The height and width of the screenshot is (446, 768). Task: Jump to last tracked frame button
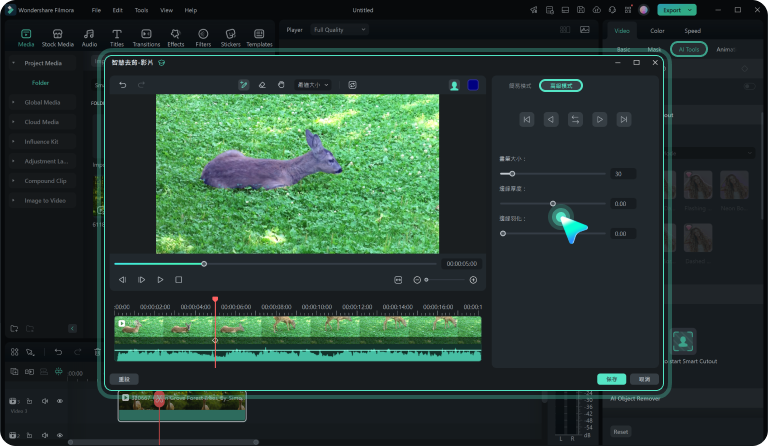pyautogui.click(x=624, y=119)
